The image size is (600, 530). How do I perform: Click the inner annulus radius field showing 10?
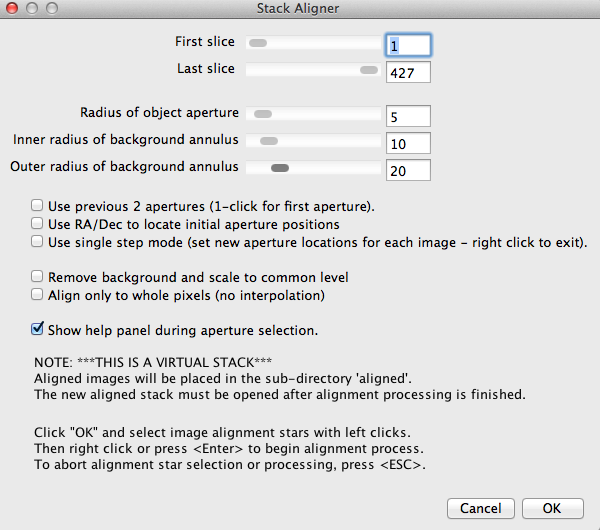(x=407, y=143)
